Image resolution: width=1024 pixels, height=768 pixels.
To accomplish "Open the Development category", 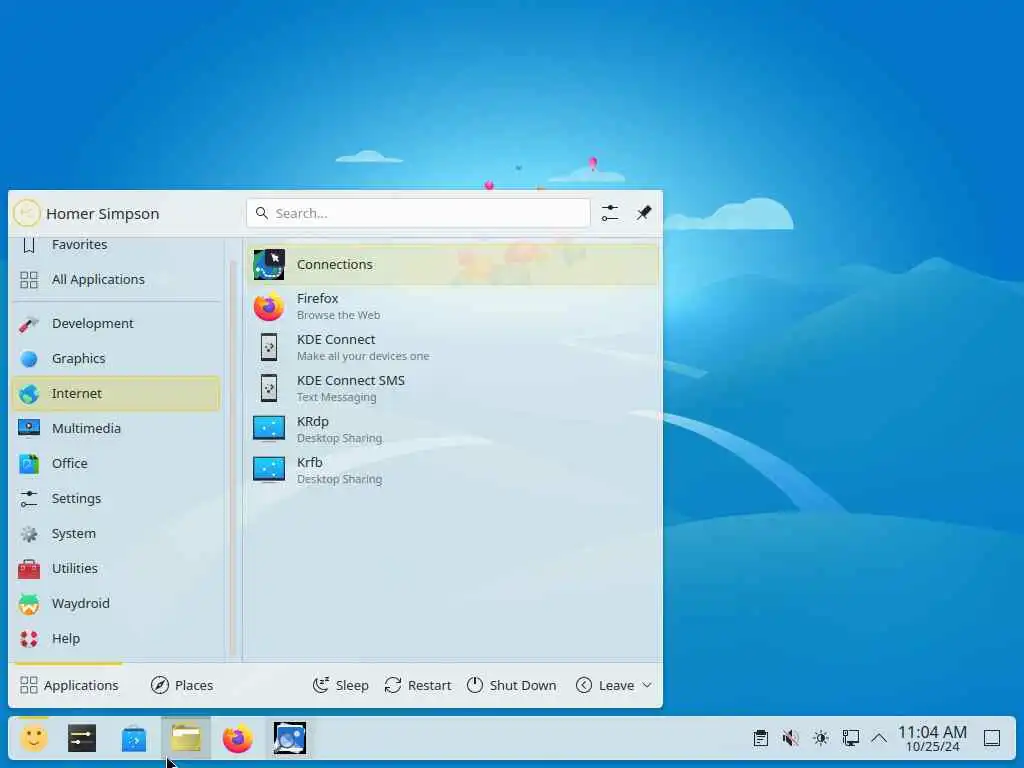I will (x=116, y=323).
